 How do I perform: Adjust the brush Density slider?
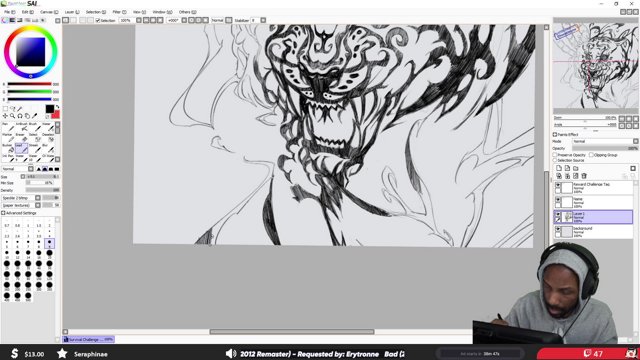click(42, 190)
